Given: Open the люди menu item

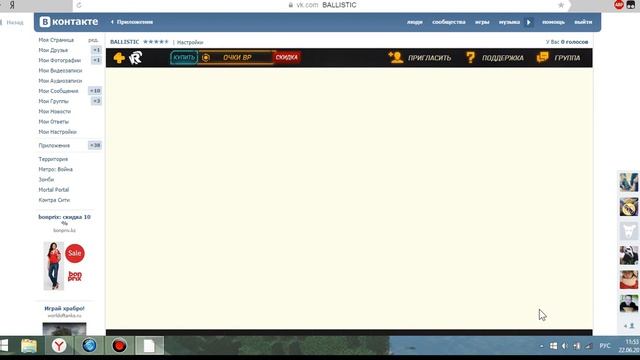Looking at the screenshot, I should coord(415,22).
